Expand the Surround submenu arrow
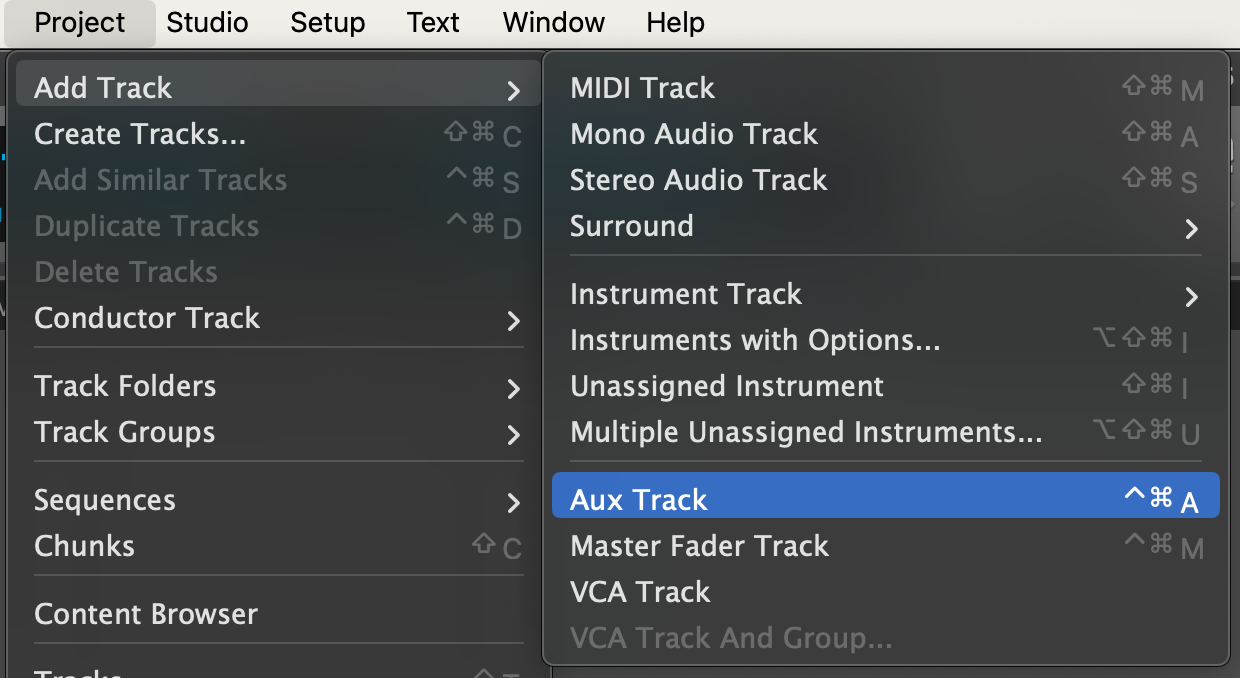The height and width of the screenshot is (678, 1240). coord(1191,228)
